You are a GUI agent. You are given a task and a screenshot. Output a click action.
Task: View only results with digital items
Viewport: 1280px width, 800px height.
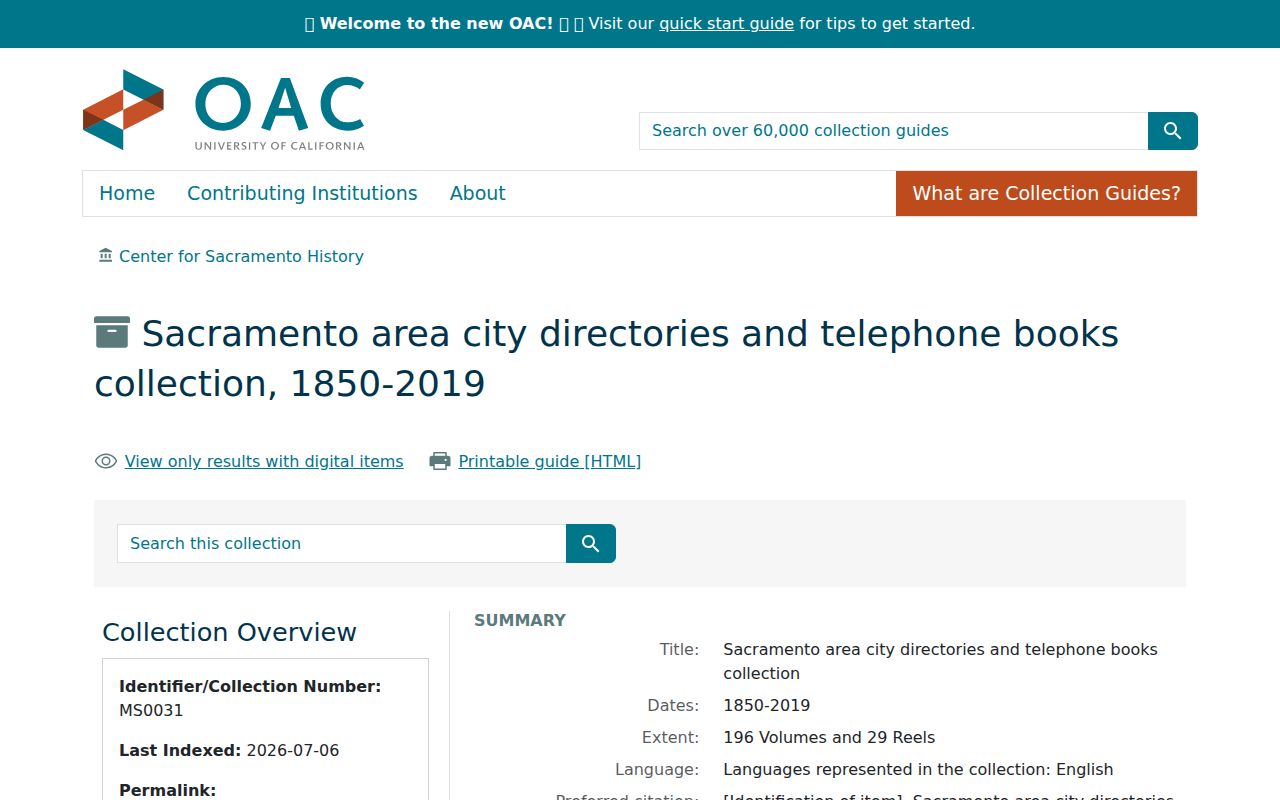coord(264,461)
